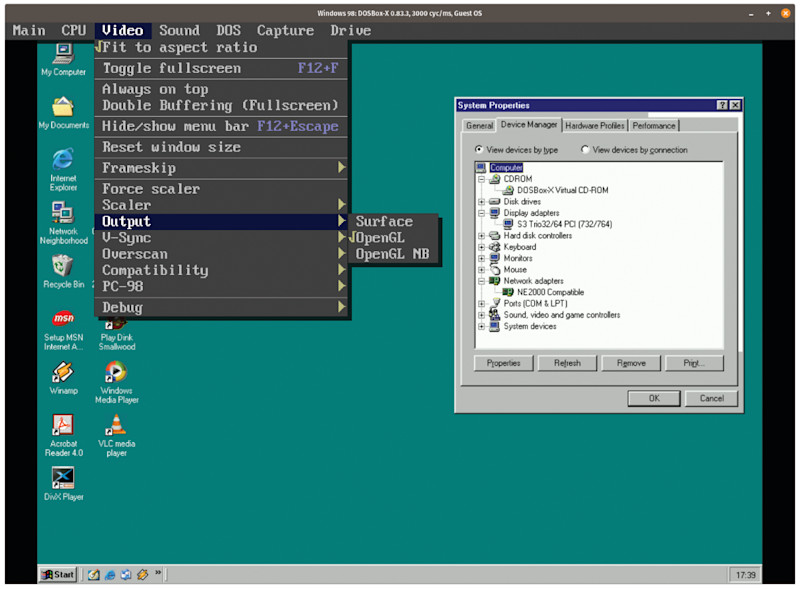Viewport: 800px width, 589px height.
Task: Toggle Double Buffering (Fullscreen) option
Action: click(221, 106)
